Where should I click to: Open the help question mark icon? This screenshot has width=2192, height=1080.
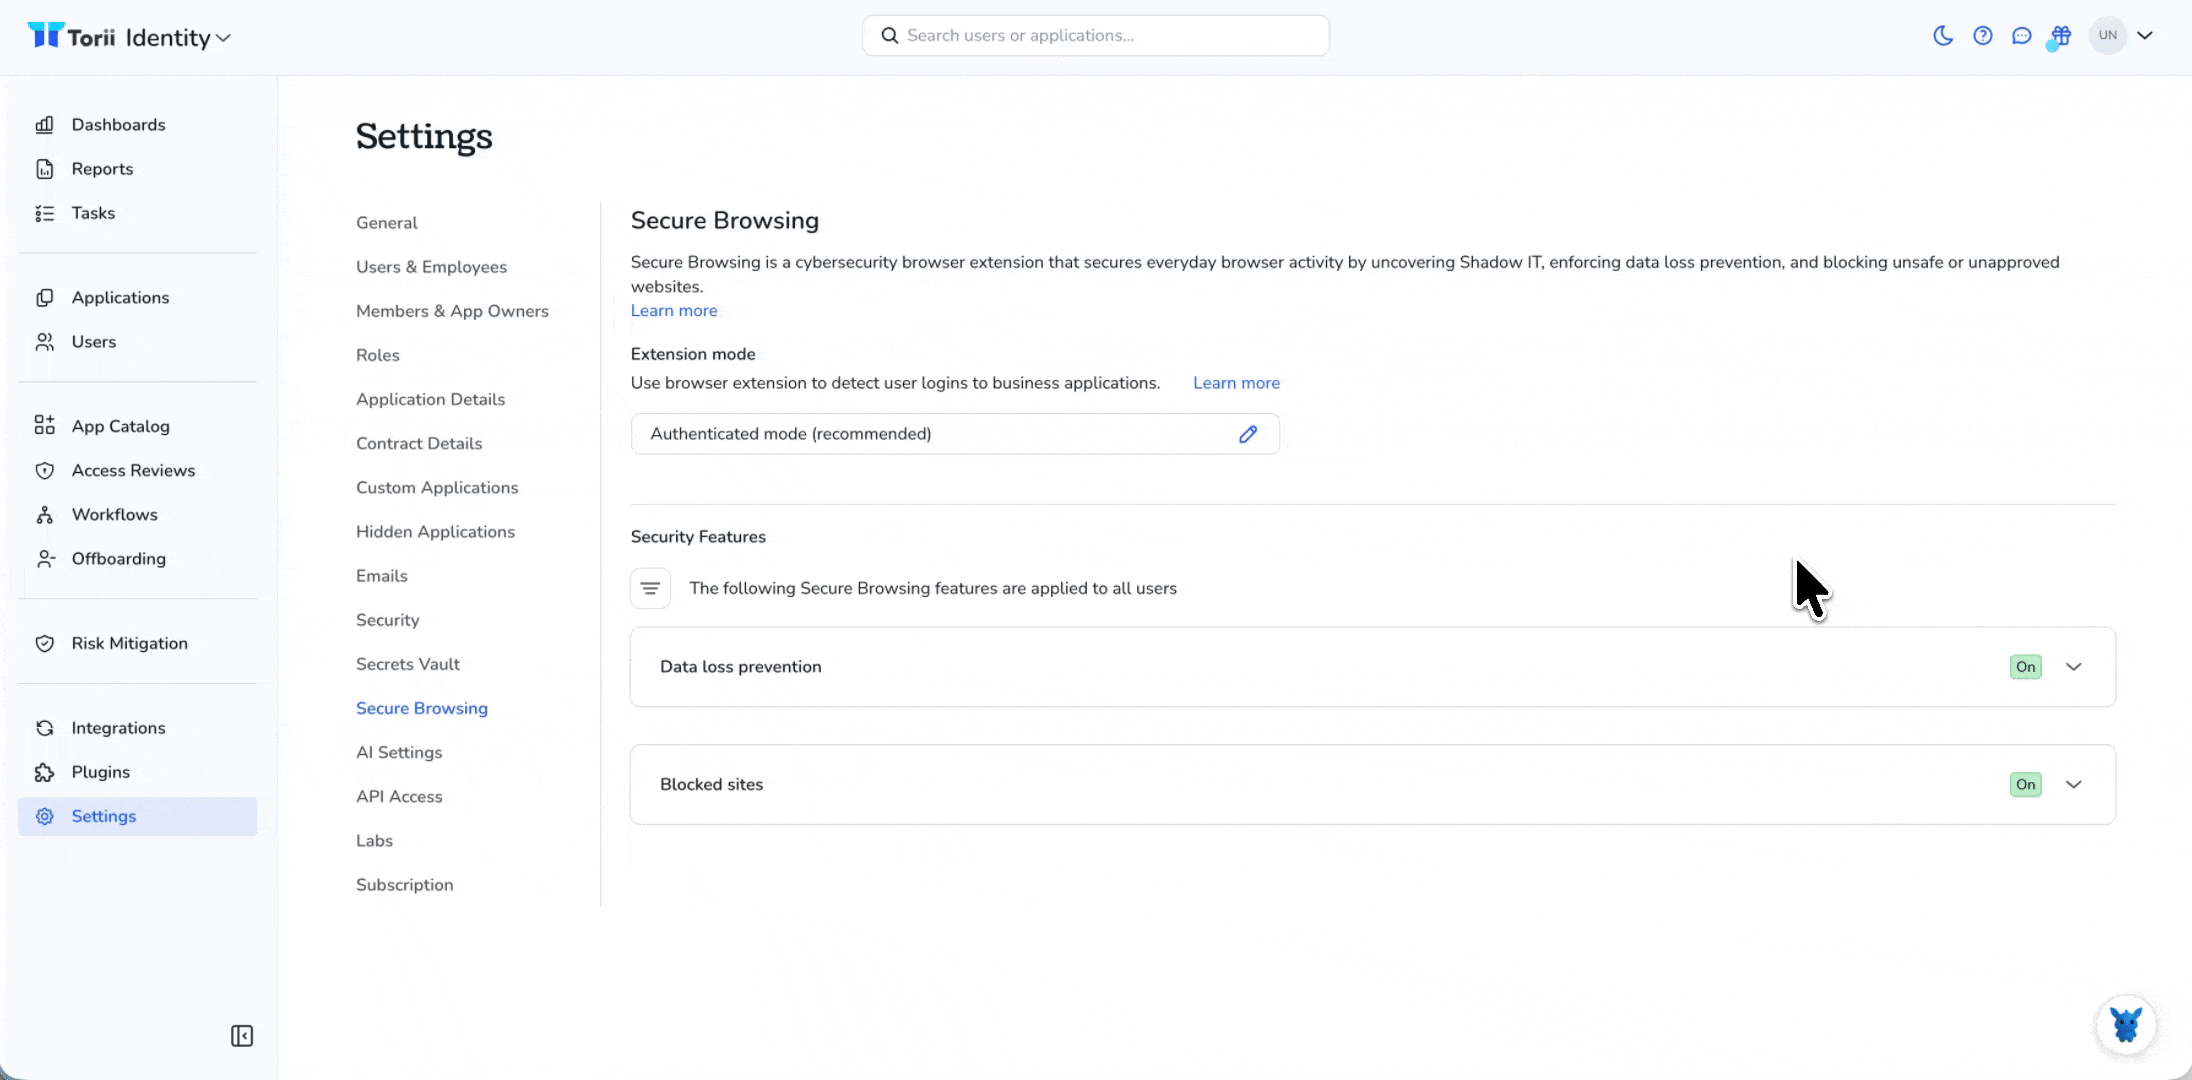tap(1983, 35)
